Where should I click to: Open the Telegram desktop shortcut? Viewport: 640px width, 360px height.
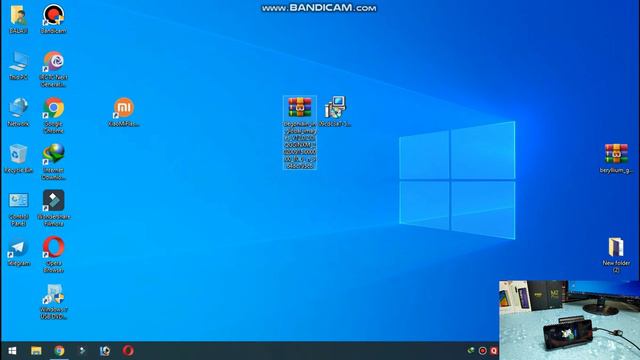18,251
